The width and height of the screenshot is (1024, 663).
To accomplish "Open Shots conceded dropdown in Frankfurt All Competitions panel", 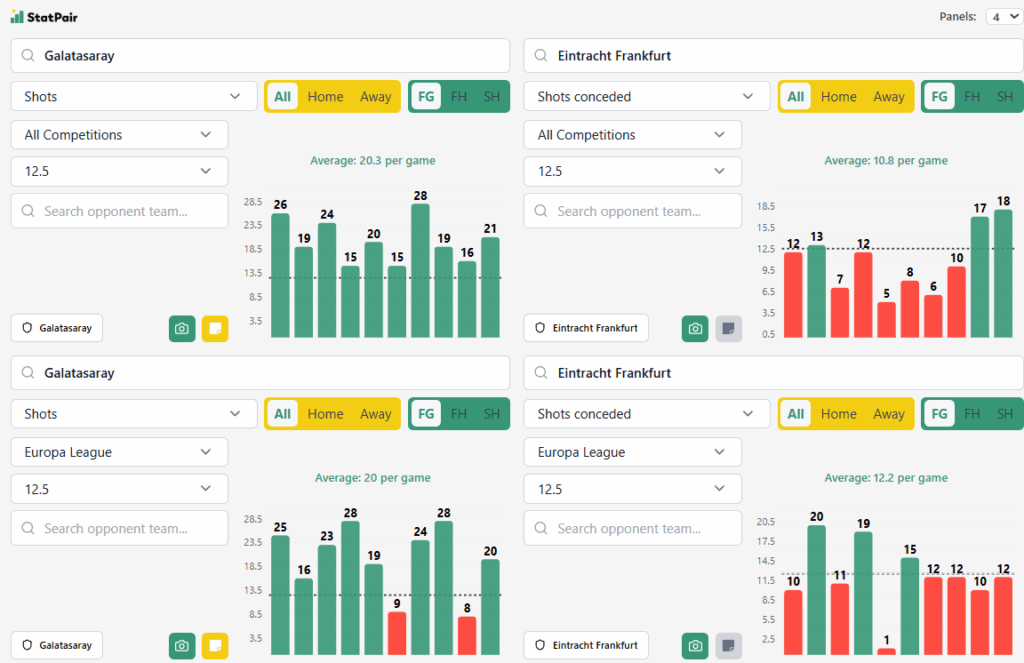I will [647, 97].
